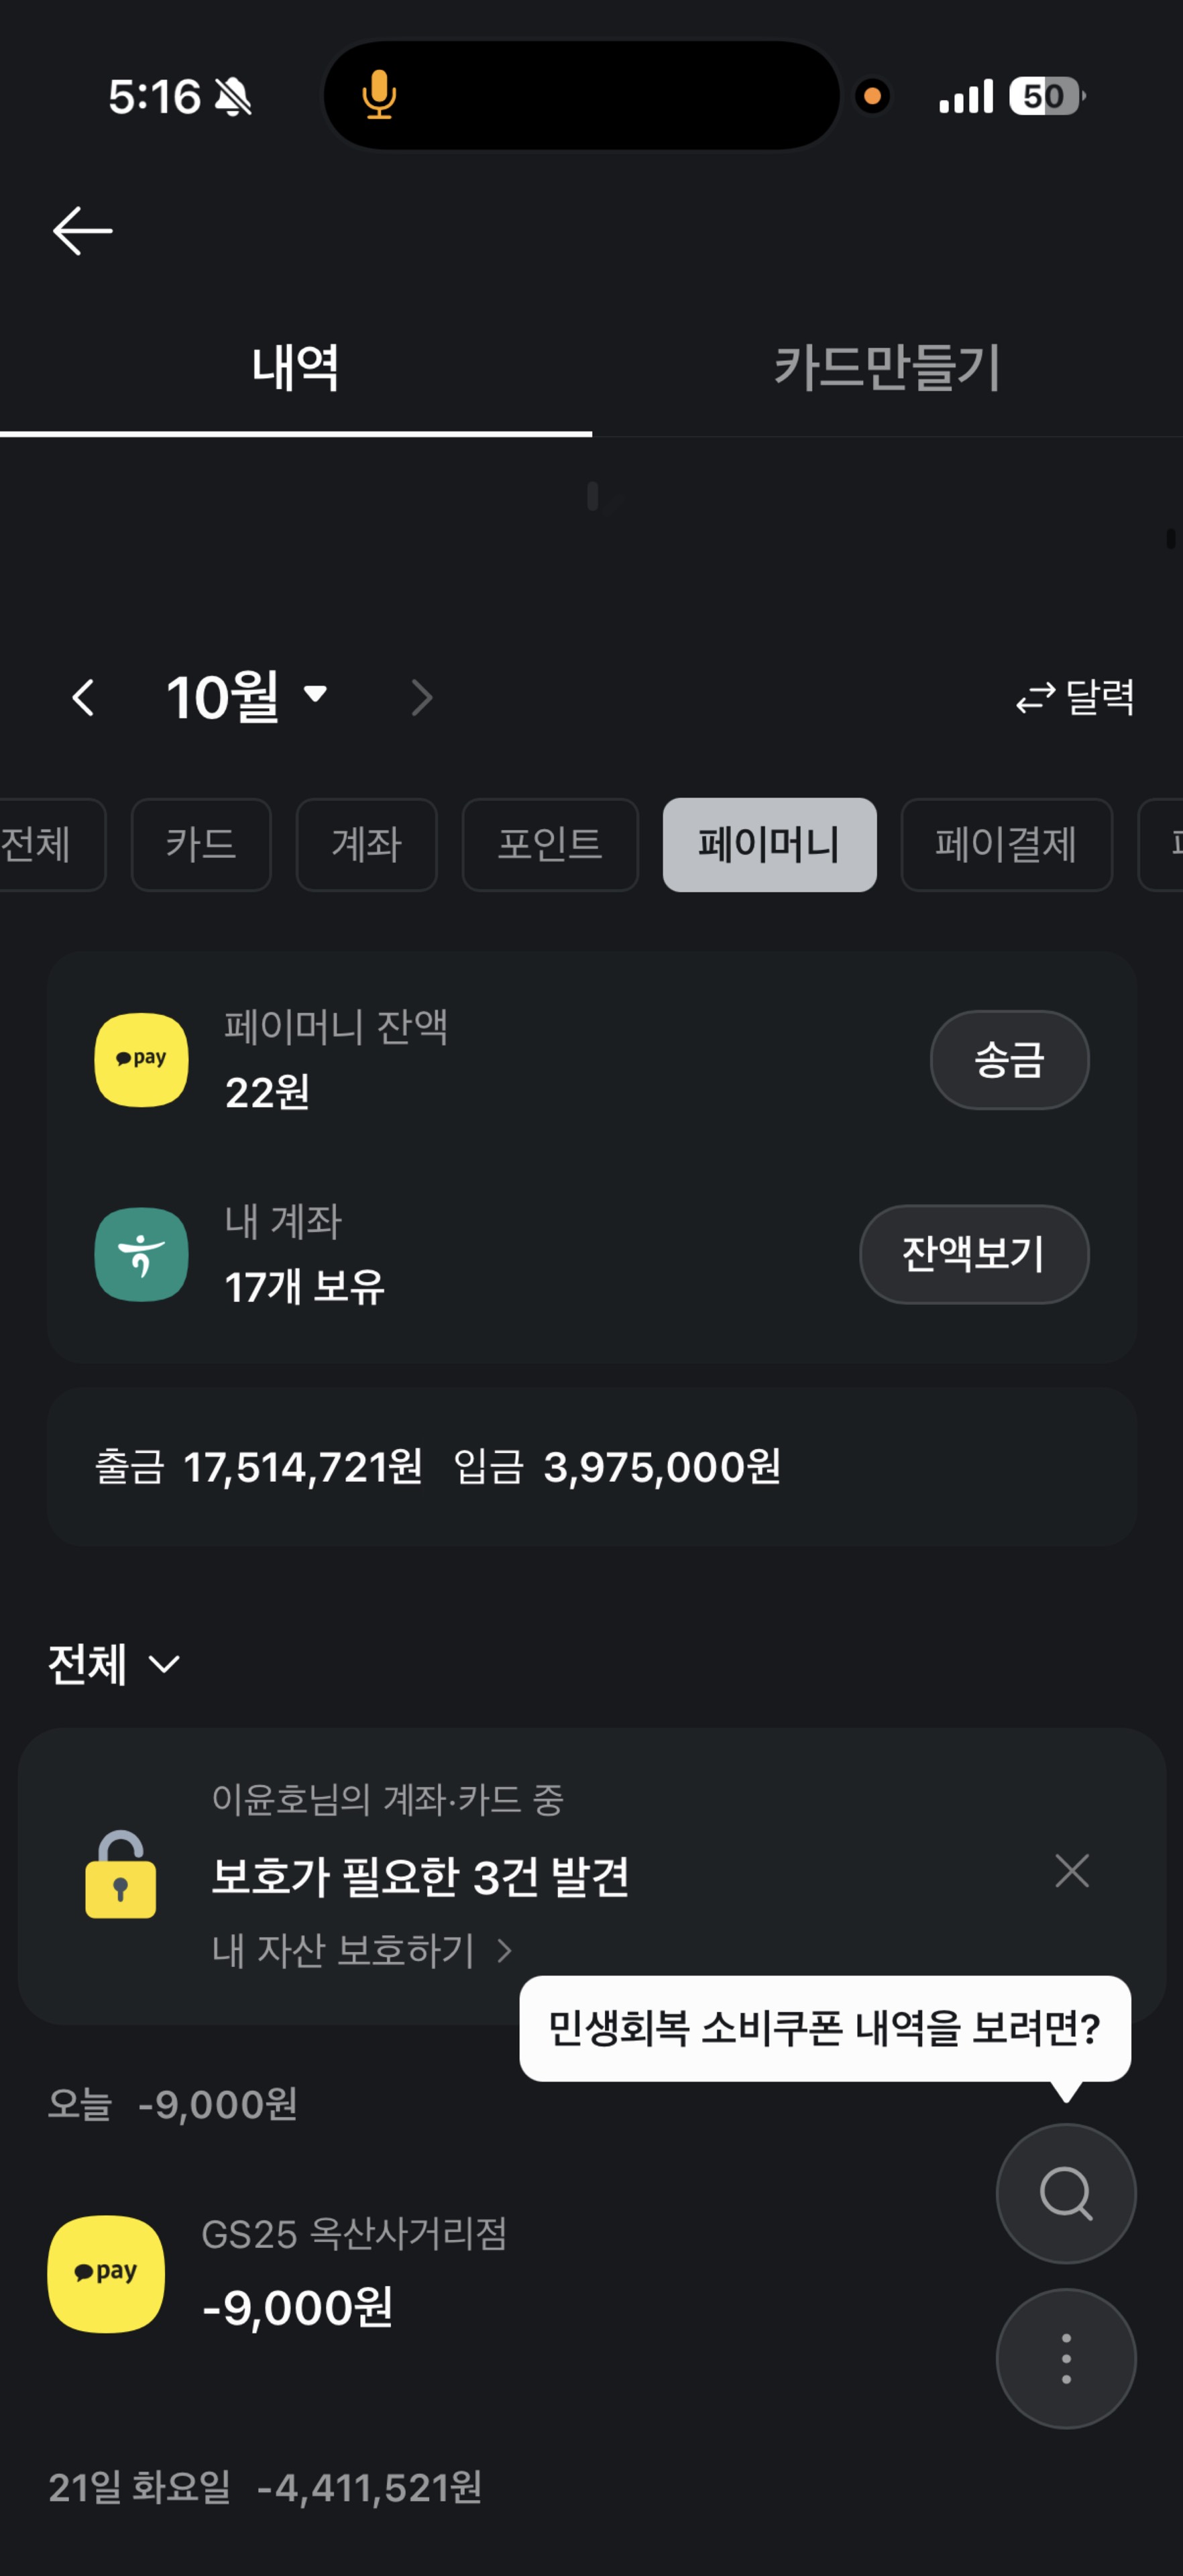Select the 페이머니 filter chip
The height and width of the screenshot is (2576, 1183).
pyautogui.click(x=769, y=845)
